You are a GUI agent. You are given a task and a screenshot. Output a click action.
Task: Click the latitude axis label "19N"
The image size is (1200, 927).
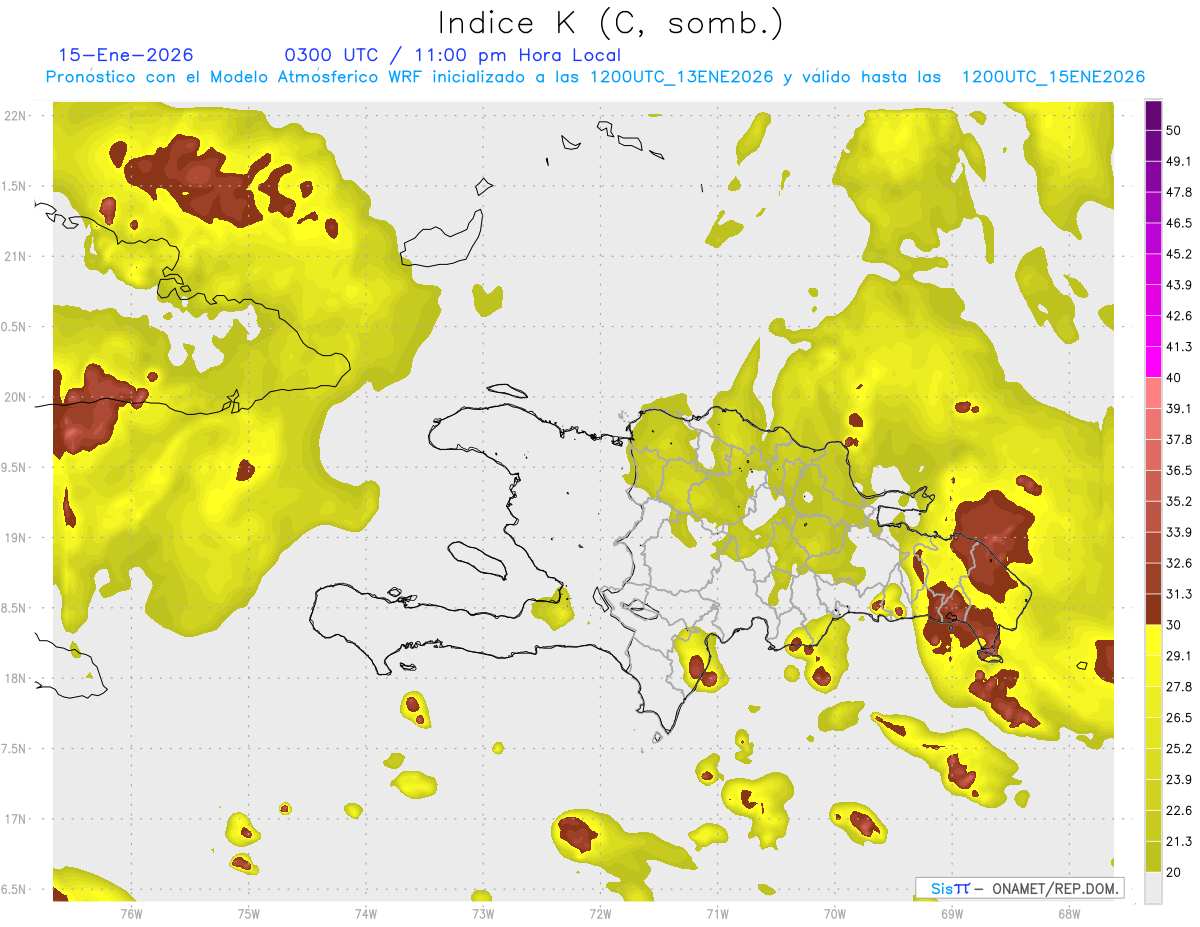coord(15,538)
